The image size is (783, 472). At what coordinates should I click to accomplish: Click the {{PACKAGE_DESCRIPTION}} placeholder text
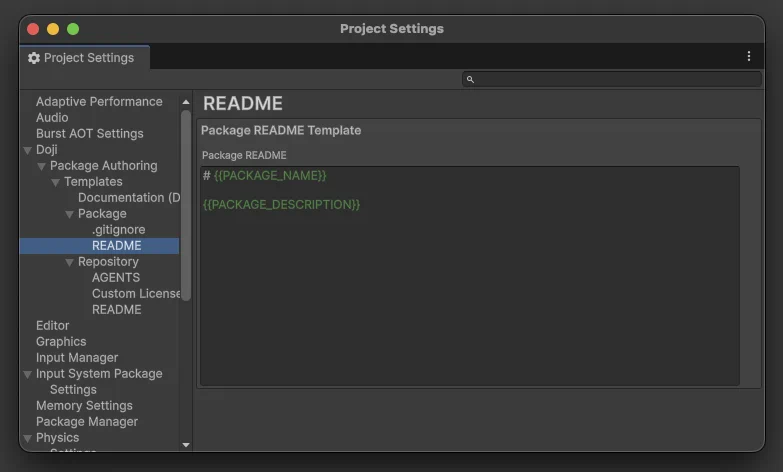click(281, 204)
